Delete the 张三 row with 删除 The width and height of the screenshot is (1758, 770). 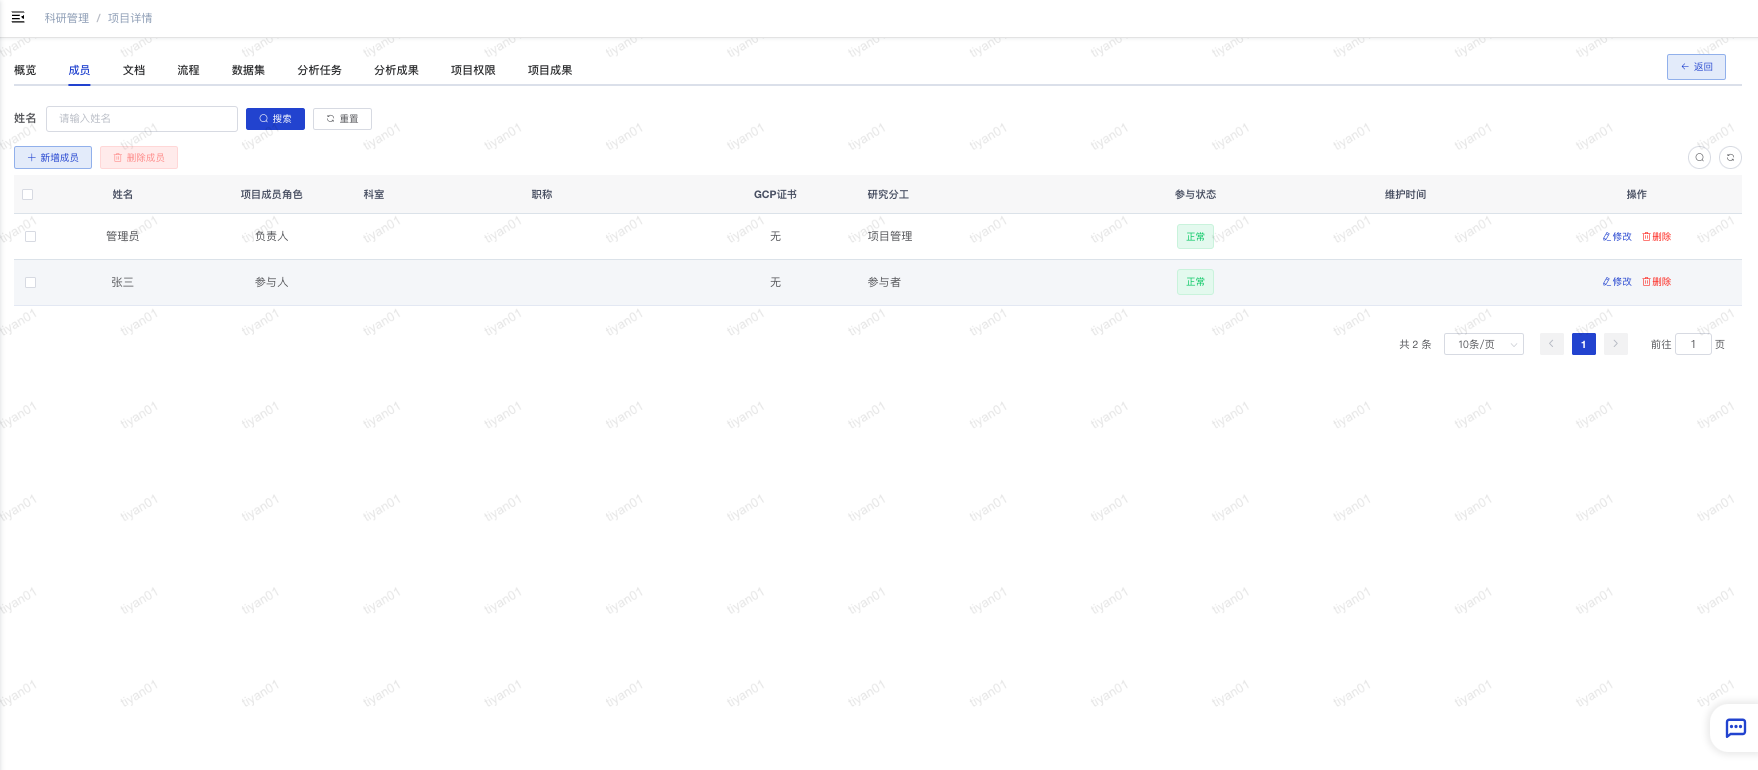(1657, 282)
